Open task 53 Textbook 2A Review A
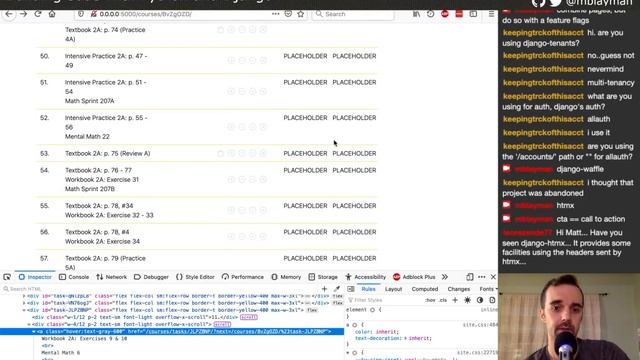The width and height of the screenshot is (640, 360). [x=107, y=153]
